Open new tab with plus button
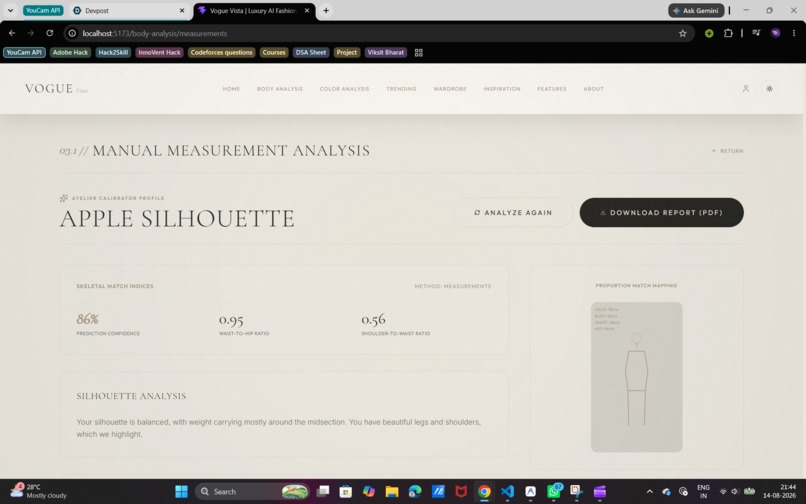 326,10
